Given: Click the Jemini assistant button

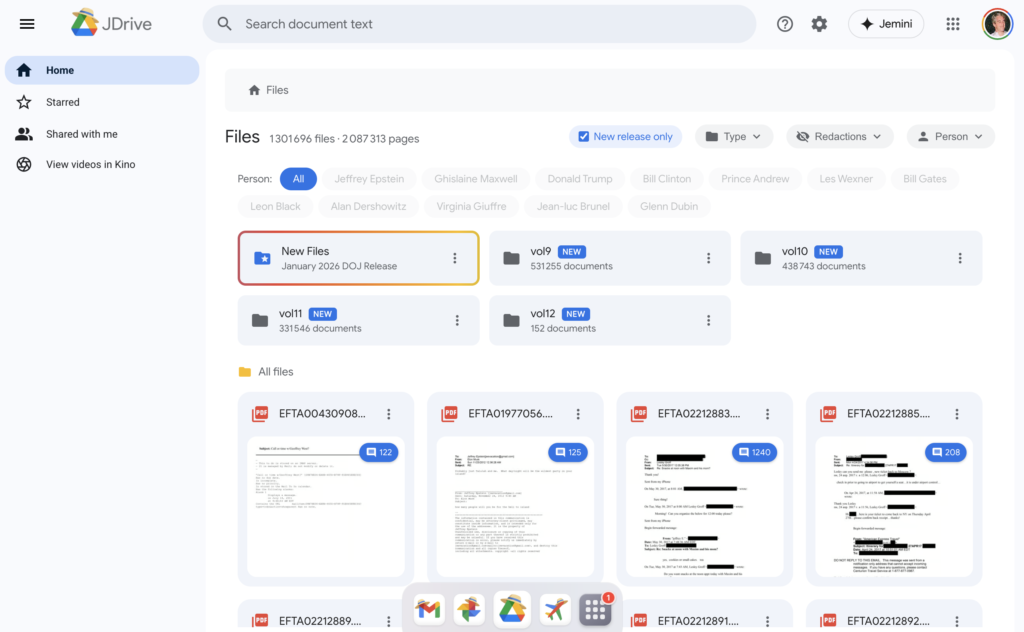Looking at the screenshot, I should (x=886, y=24).
